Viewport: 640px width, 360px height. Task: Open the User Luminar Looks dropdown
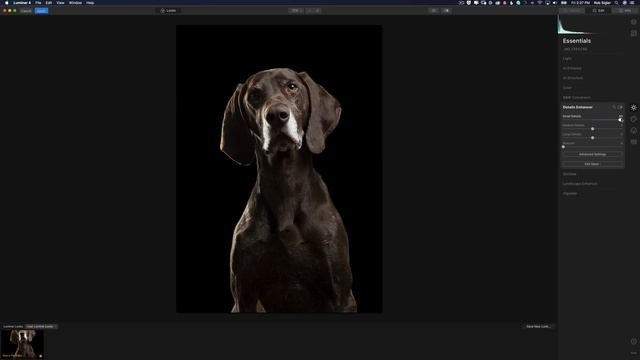coord(41,327)
